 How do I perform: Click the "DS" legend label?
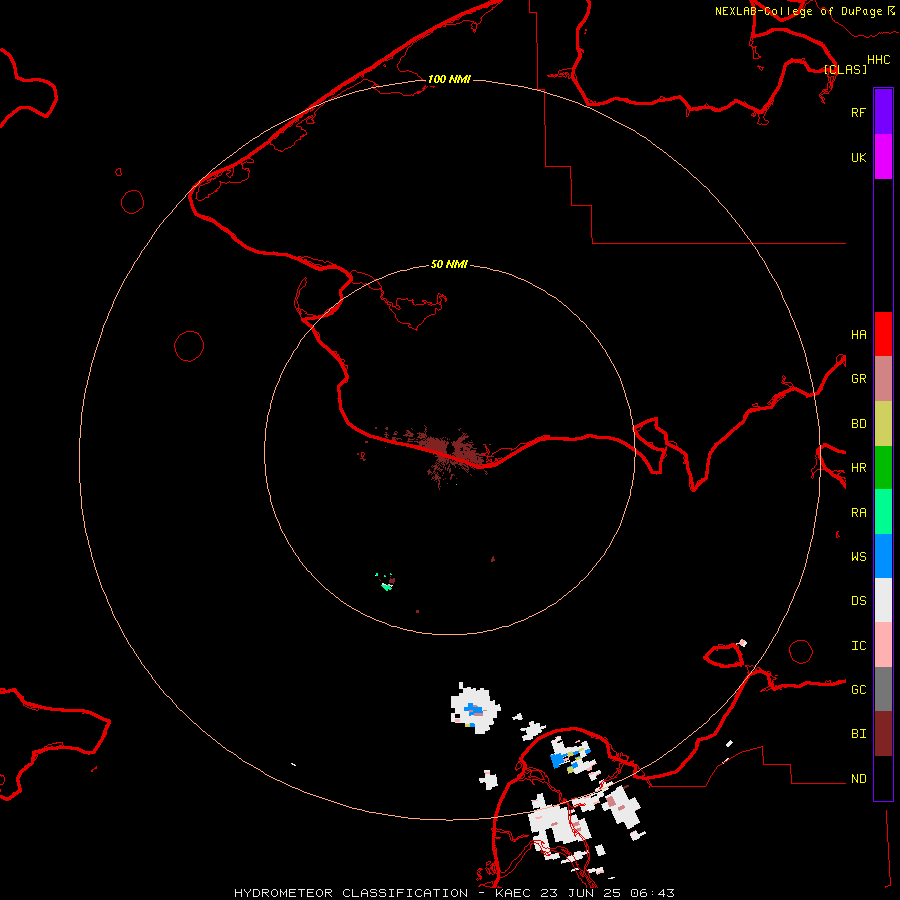coord(858,601)
